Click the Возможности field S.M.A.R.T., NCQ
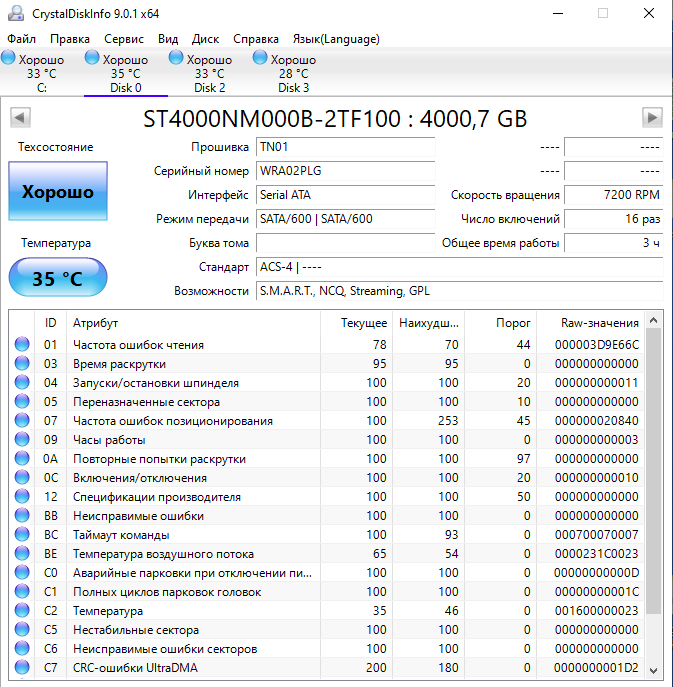 click(x=460, y=291)
